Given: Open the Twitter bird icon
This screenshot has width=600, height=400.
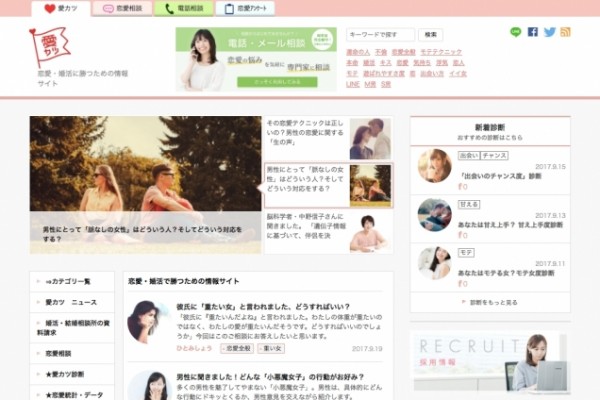Looking at the screenshot, I should [x=549, y=32].
